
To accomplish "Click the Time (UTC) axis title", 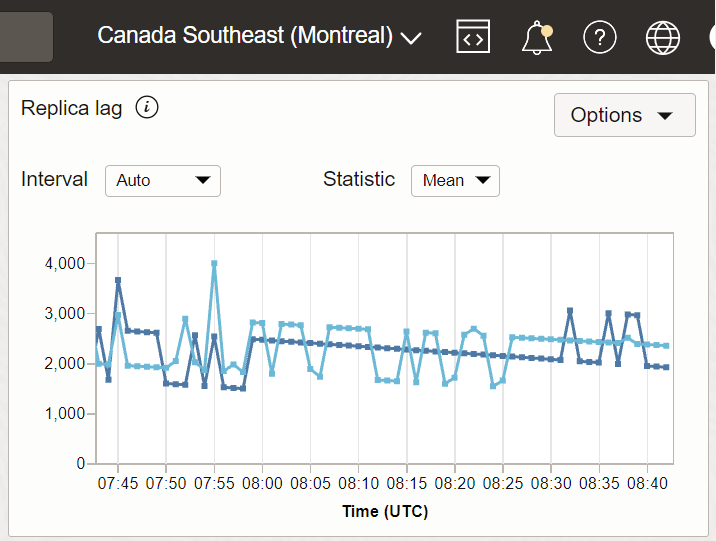I will pos(385,512).
